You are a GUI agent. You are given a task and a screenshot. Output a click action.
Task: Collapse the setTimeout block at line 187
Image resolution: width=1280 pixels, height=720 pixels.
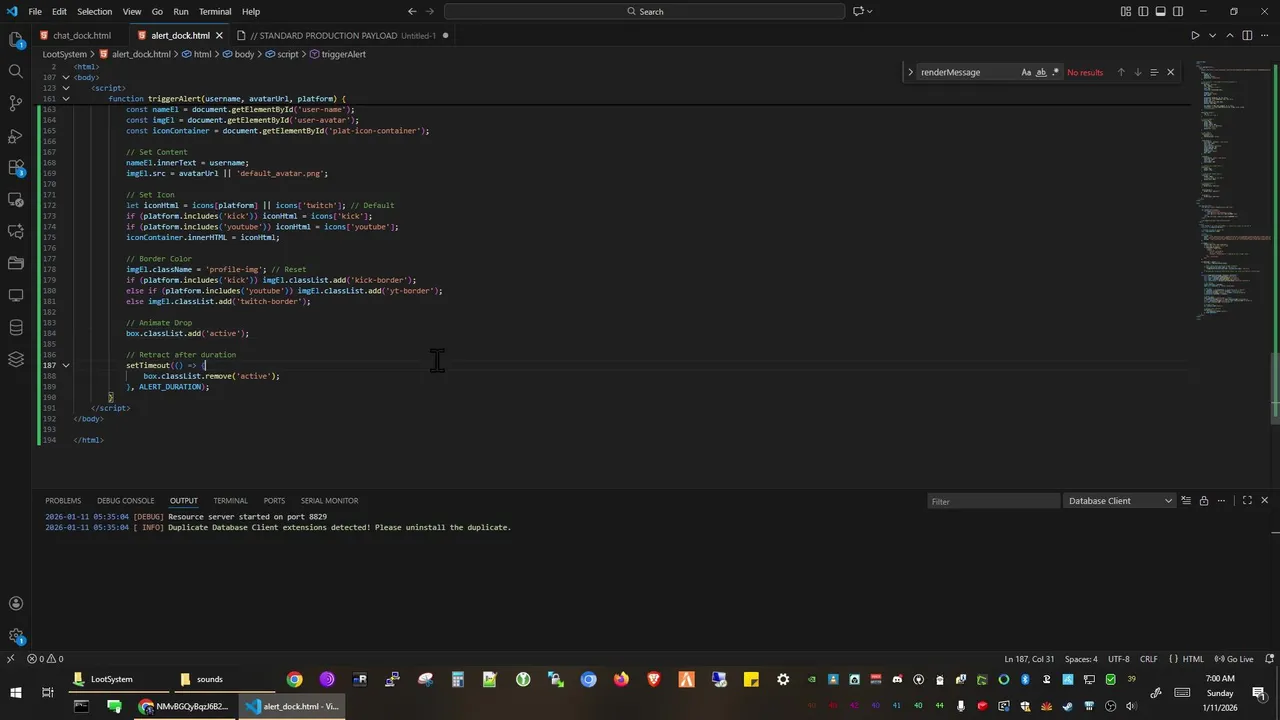(x=65, y=365)
